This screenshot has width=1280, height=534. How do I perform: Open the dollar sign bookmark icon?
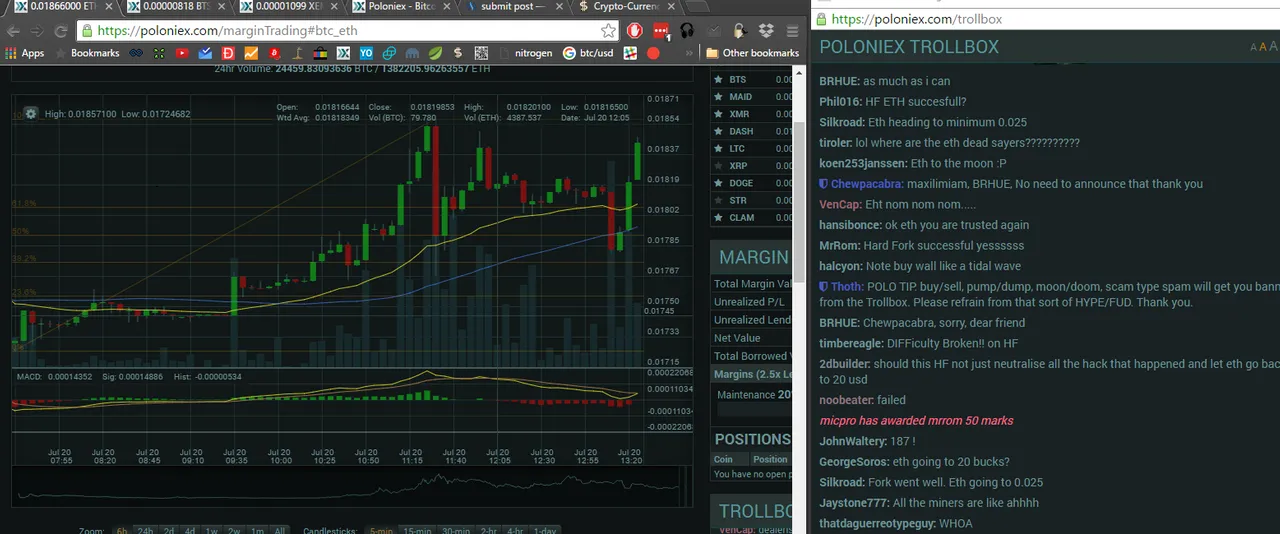click(x=457, y=53)
